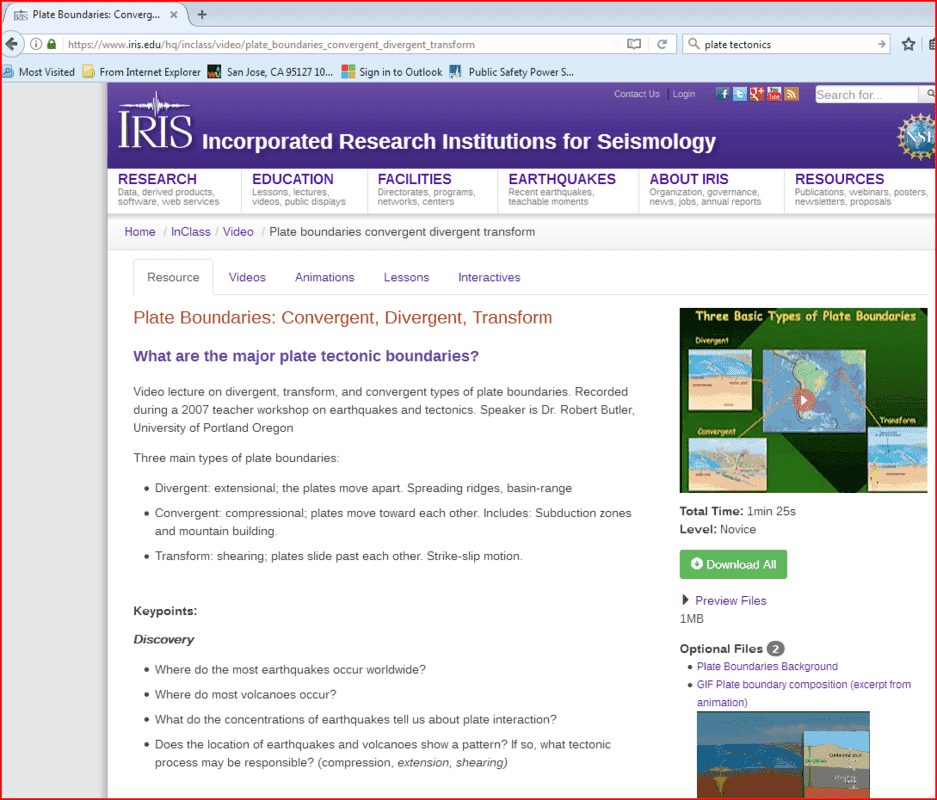Open GIF Plate boundary composition link
This screenshot has width=937, height=800.
(804, 693)
